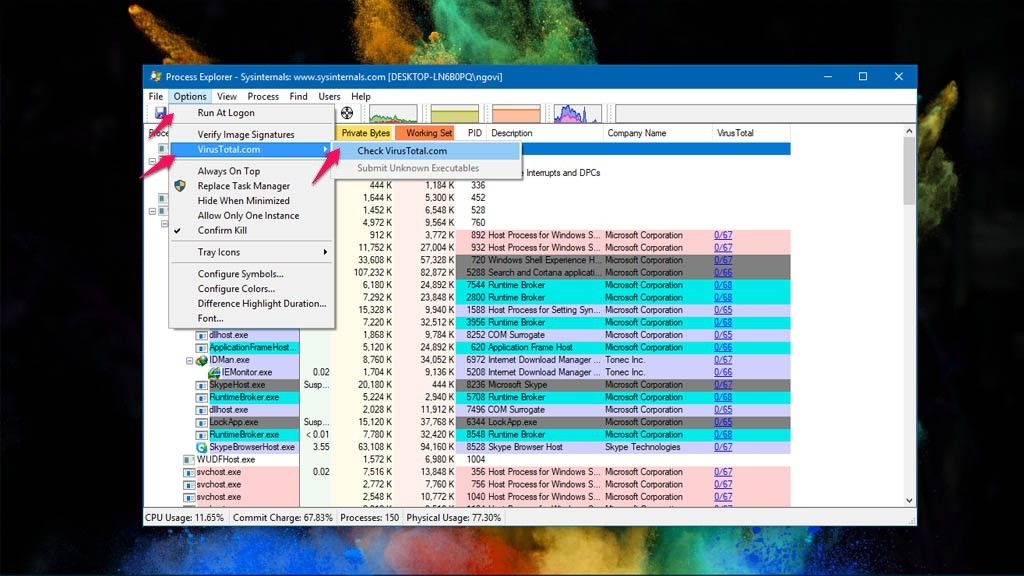
Task: Open the Process menu
Action: click(x=263, y=96)
